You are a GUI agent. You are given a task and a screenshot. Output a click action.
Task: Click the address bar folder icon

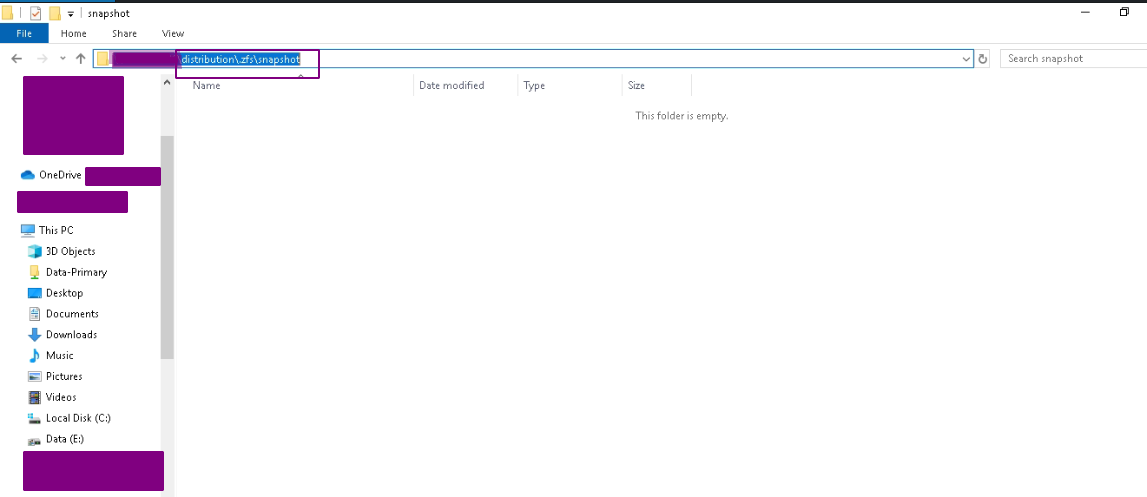pos(103,59)
